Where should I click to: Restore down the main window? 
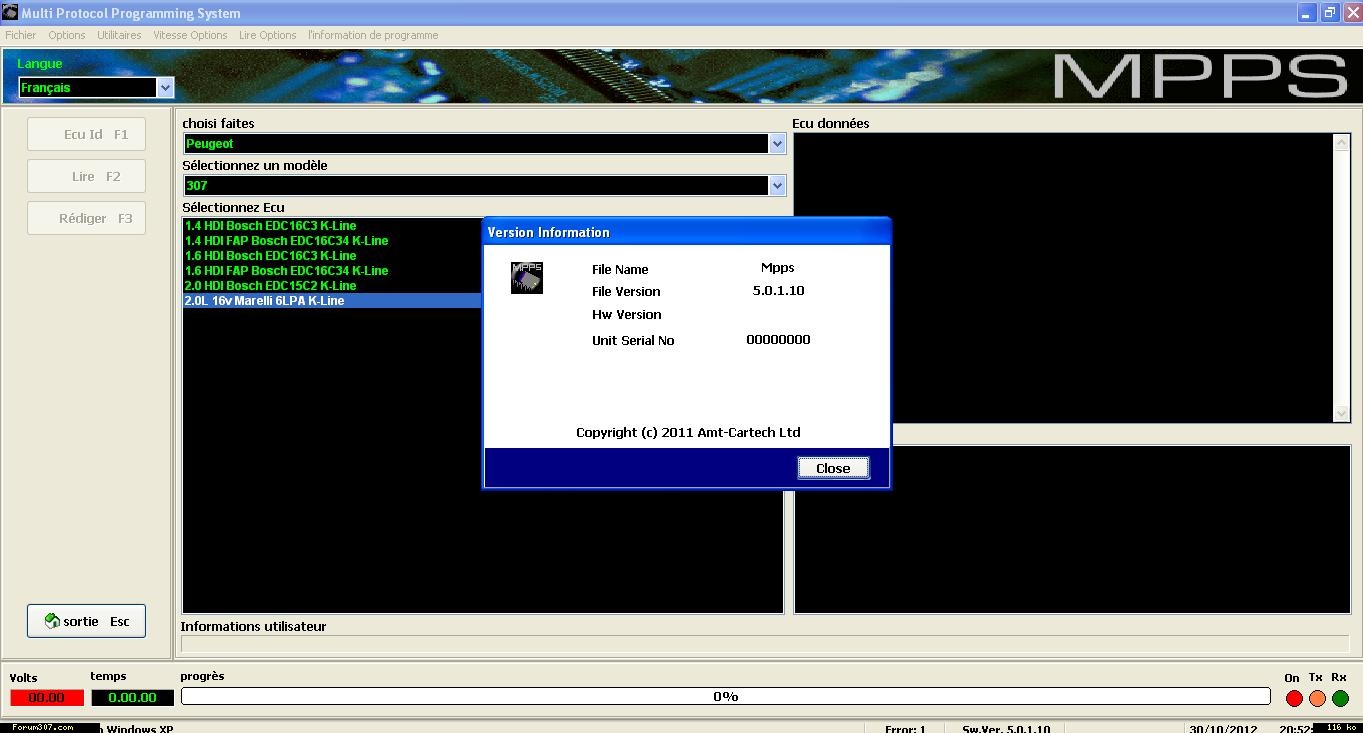click(1329, 13)
